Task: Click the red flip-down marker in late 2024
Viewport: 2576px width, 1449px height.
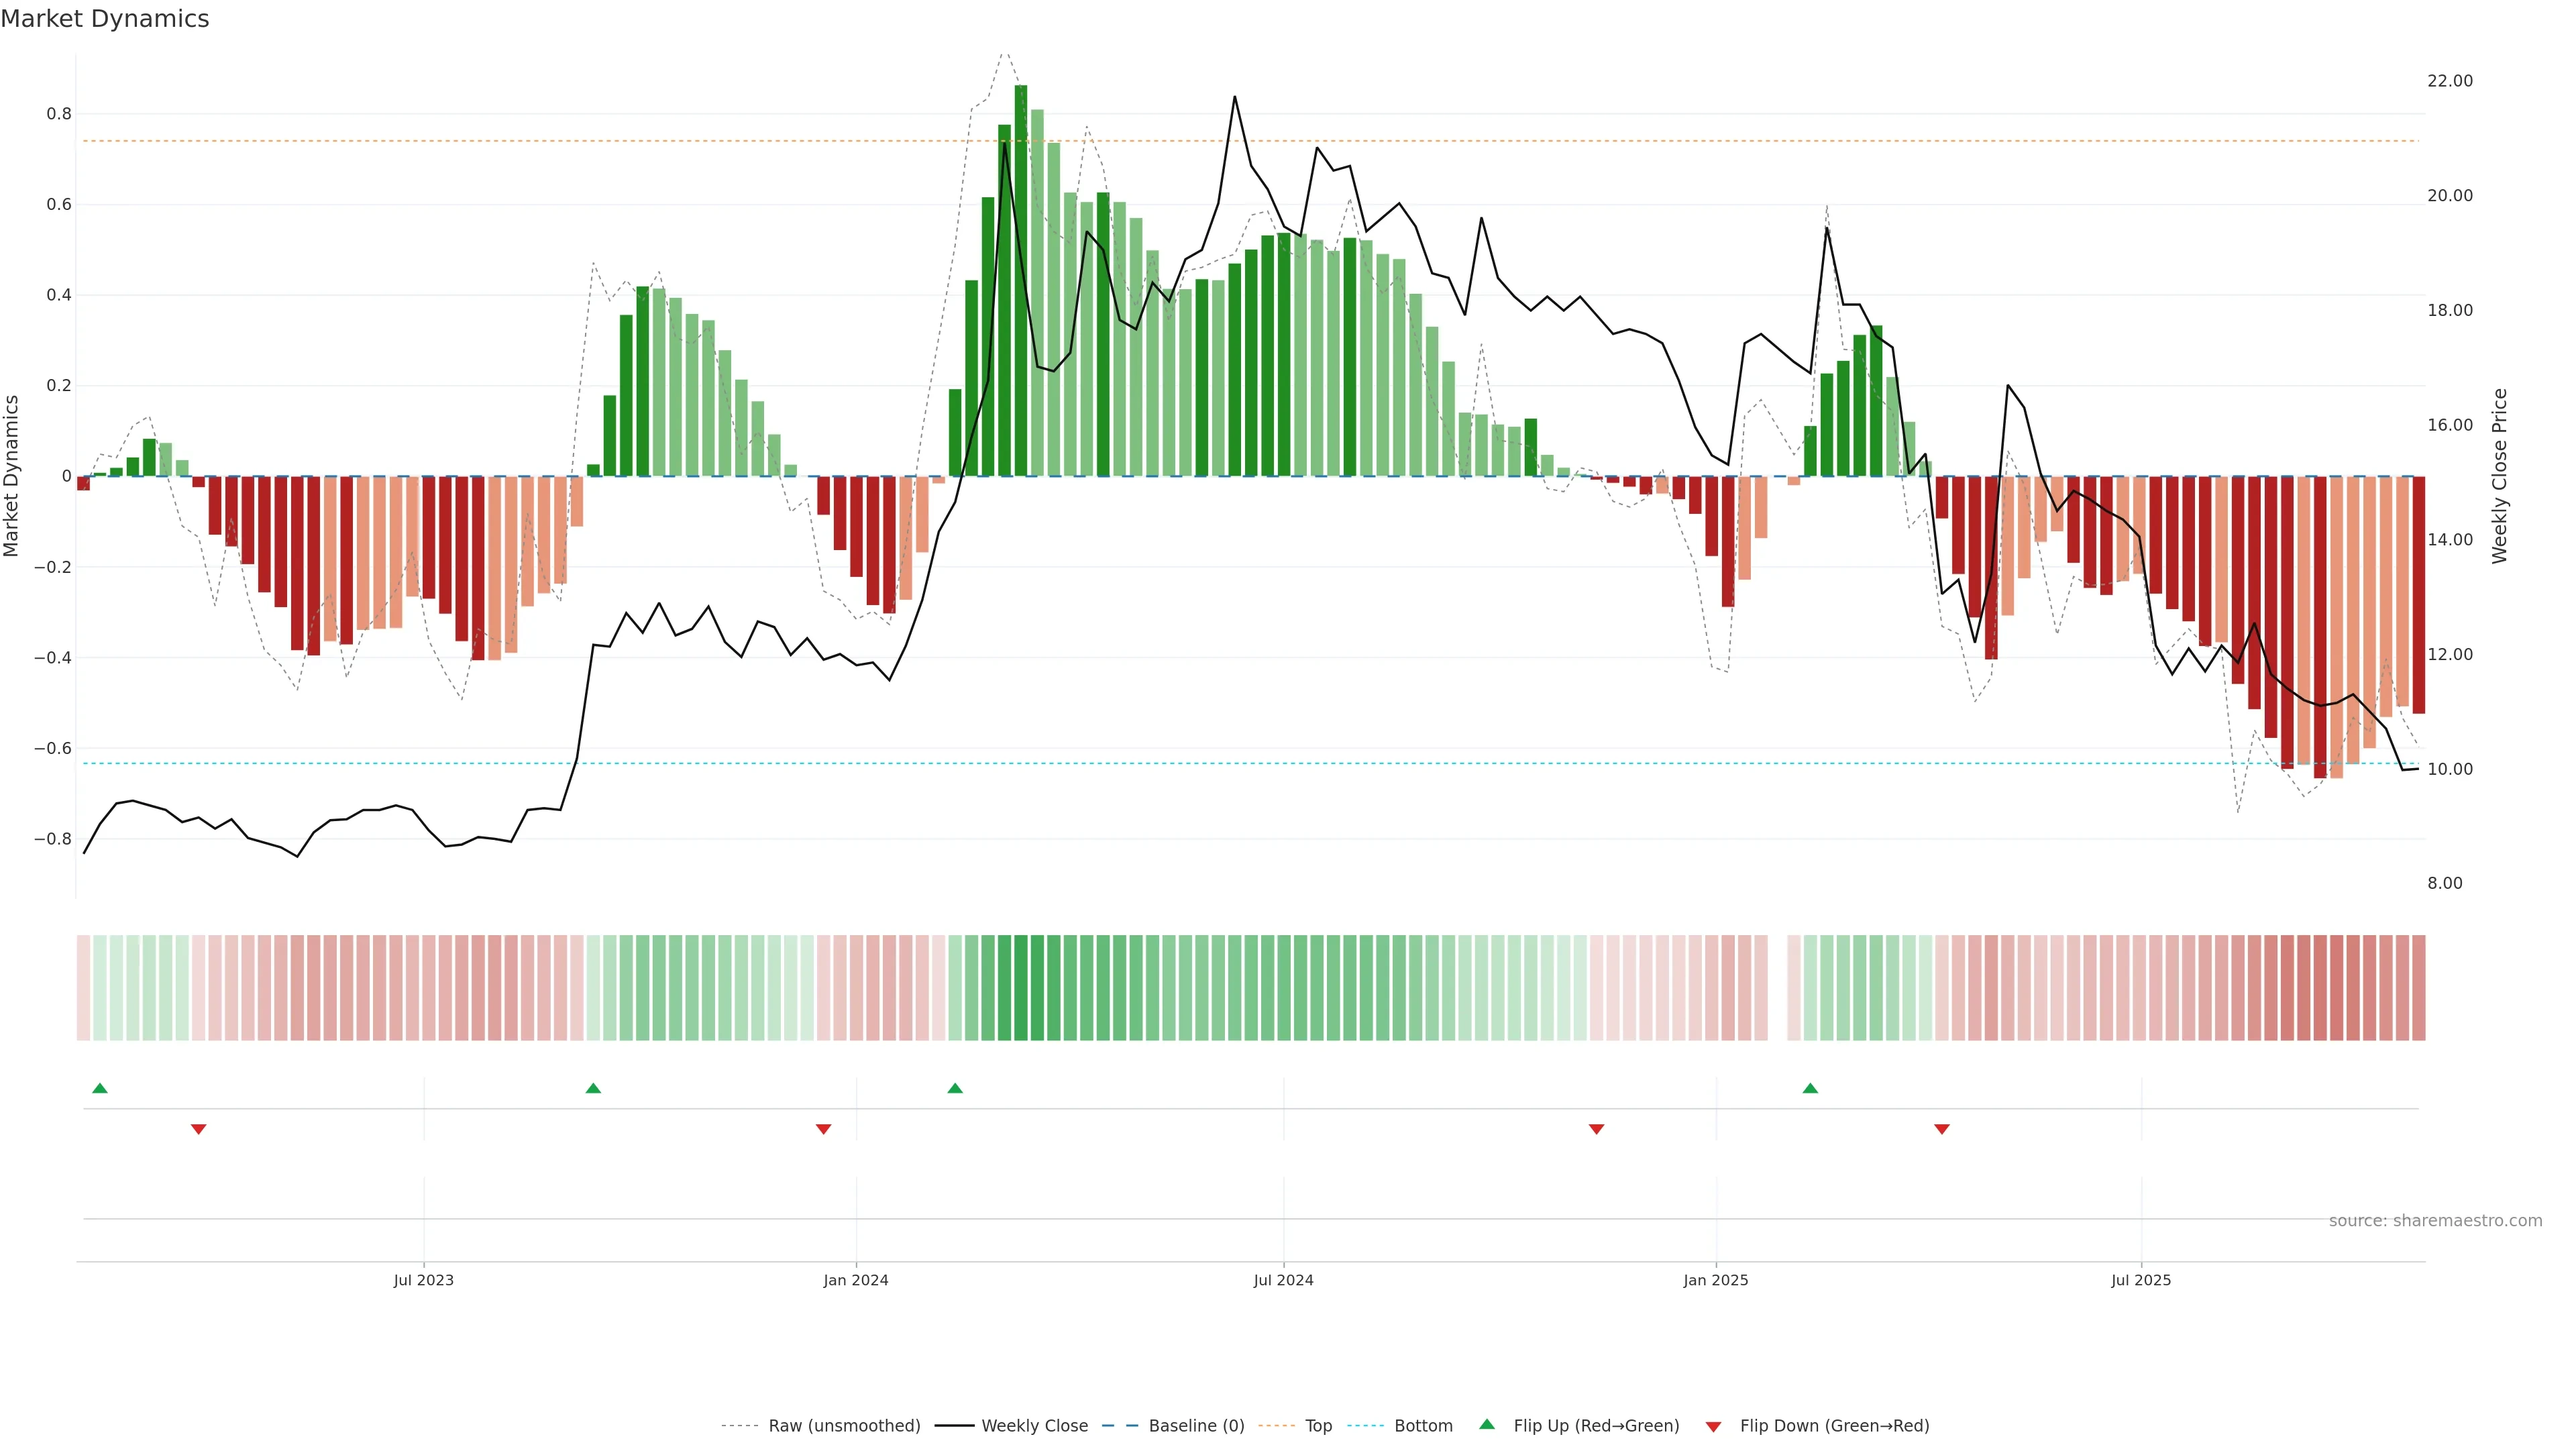Action: click(x=1596, y=1129)
